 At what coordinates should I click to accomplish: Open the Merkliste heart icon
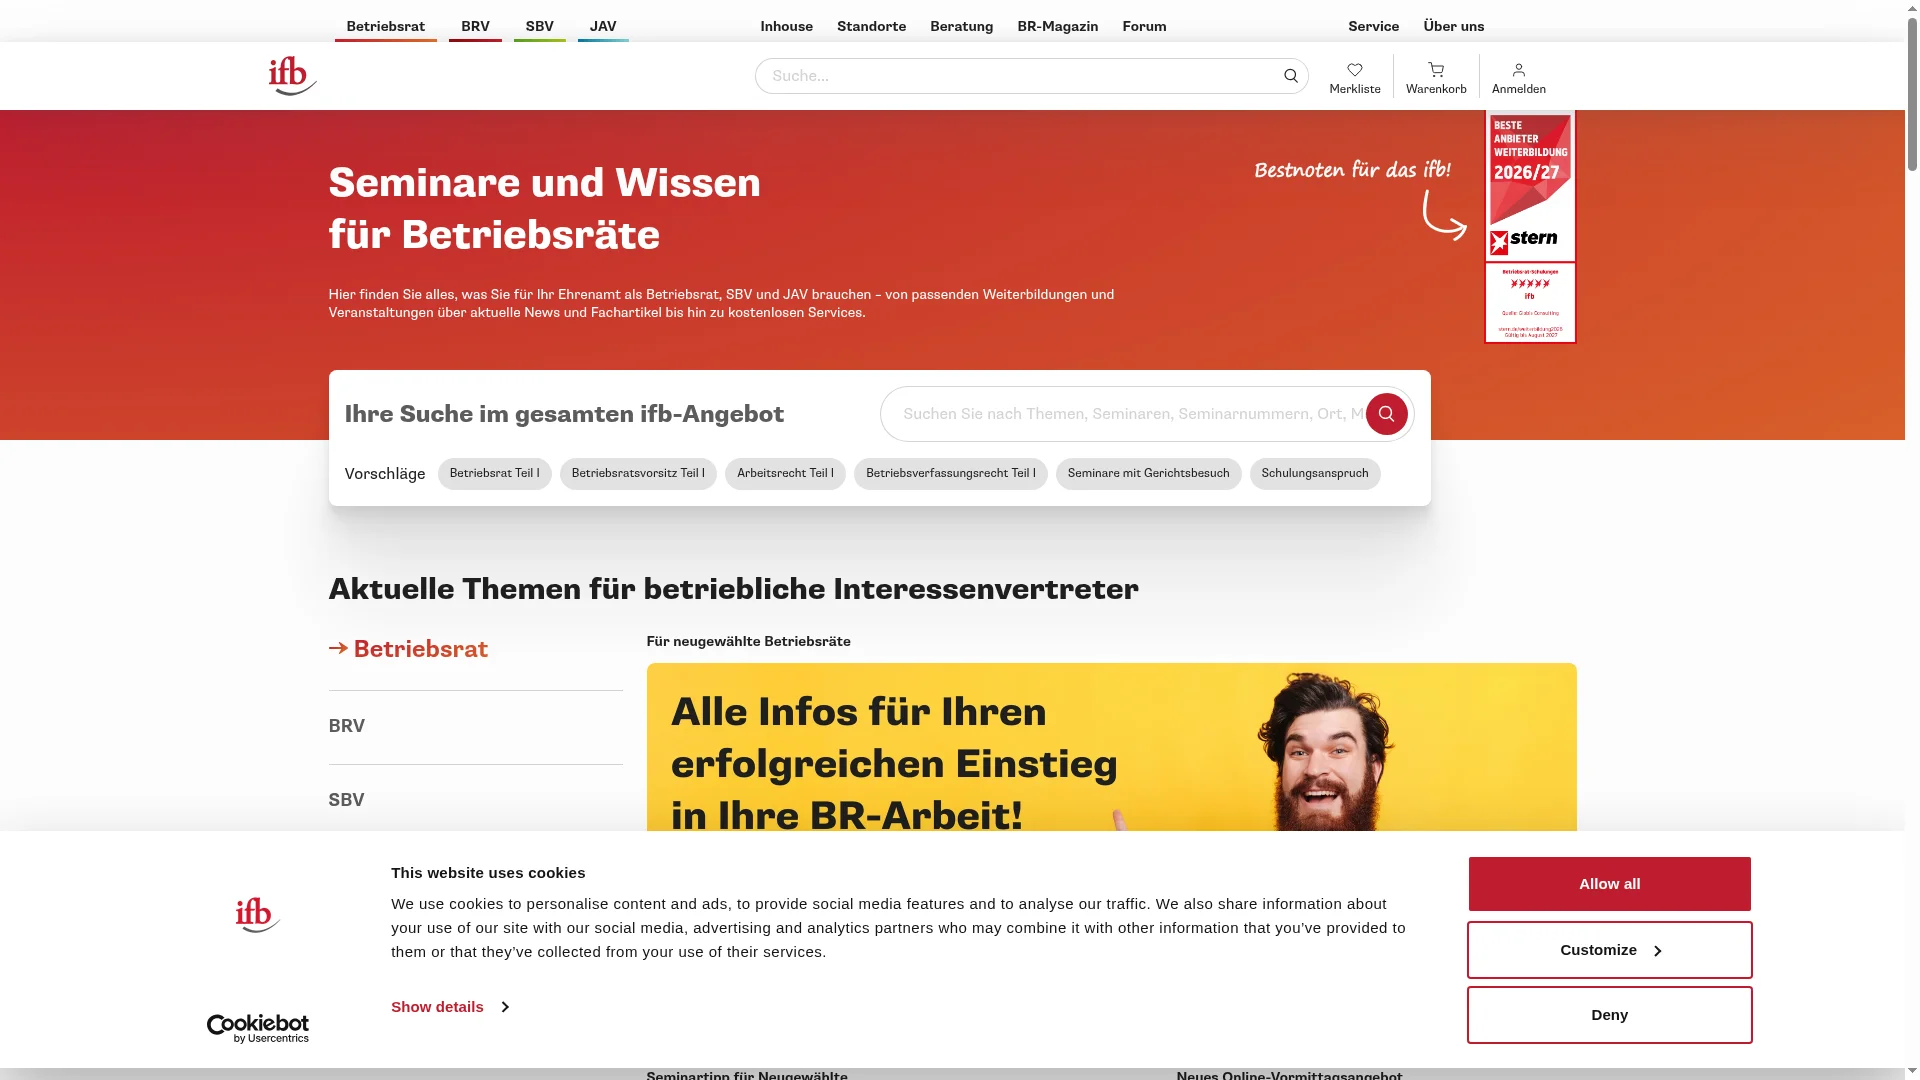(1355, 77)
